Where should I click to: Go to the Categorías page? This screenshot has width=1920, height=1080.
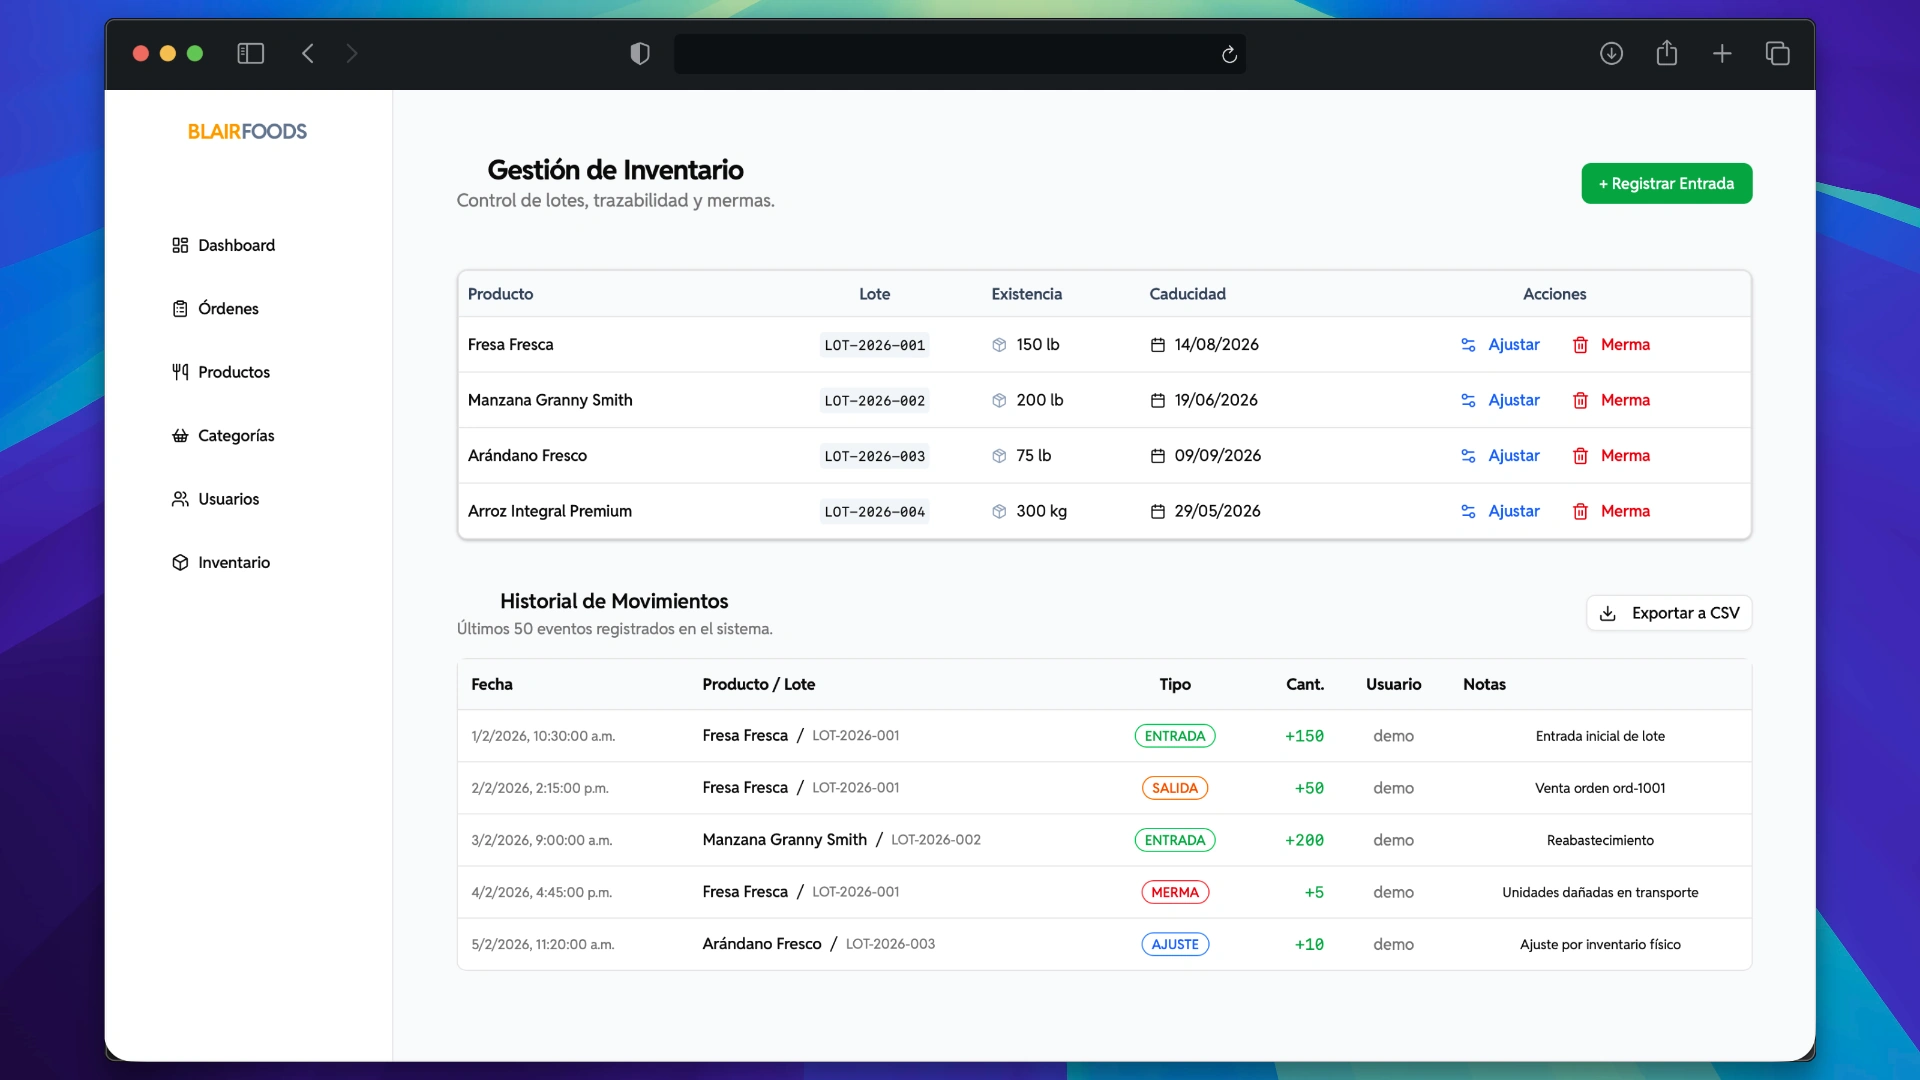(x=236, y=436)
